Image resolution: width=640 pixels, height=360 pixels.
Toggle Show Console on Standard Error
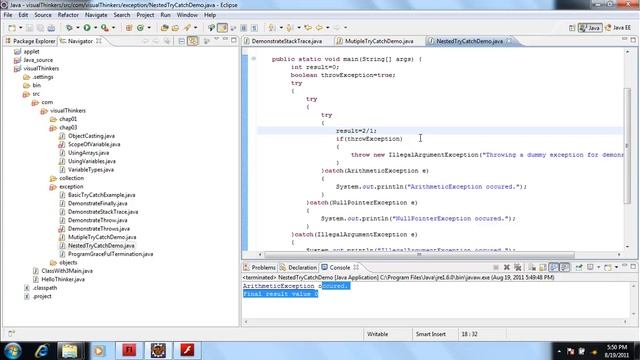click(564, 267)
